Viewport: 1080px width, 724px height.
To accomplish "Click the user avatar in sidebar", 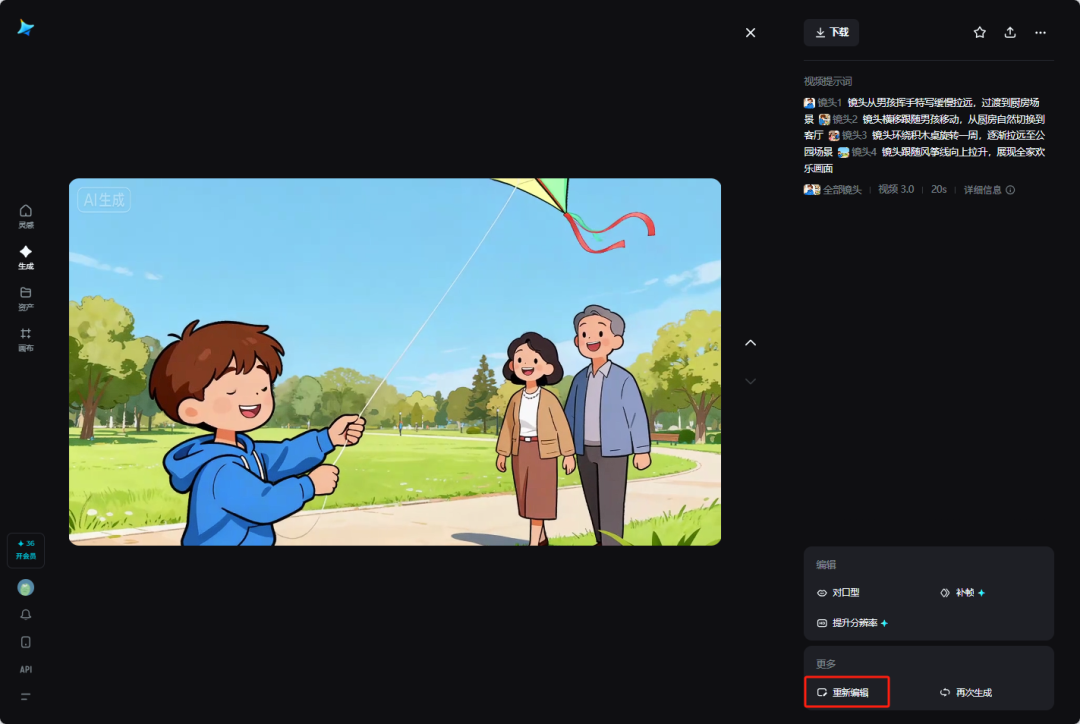I will (26, 587).
